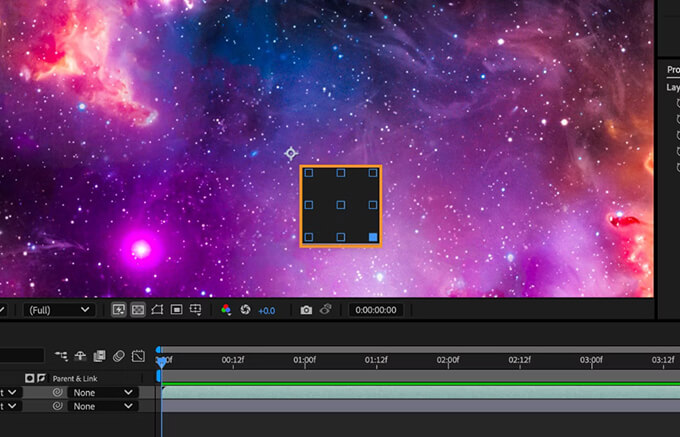This screenshot has height=437, width=680.
Task: Select the top-center anchor point square
Action: [x=341, y=173]
